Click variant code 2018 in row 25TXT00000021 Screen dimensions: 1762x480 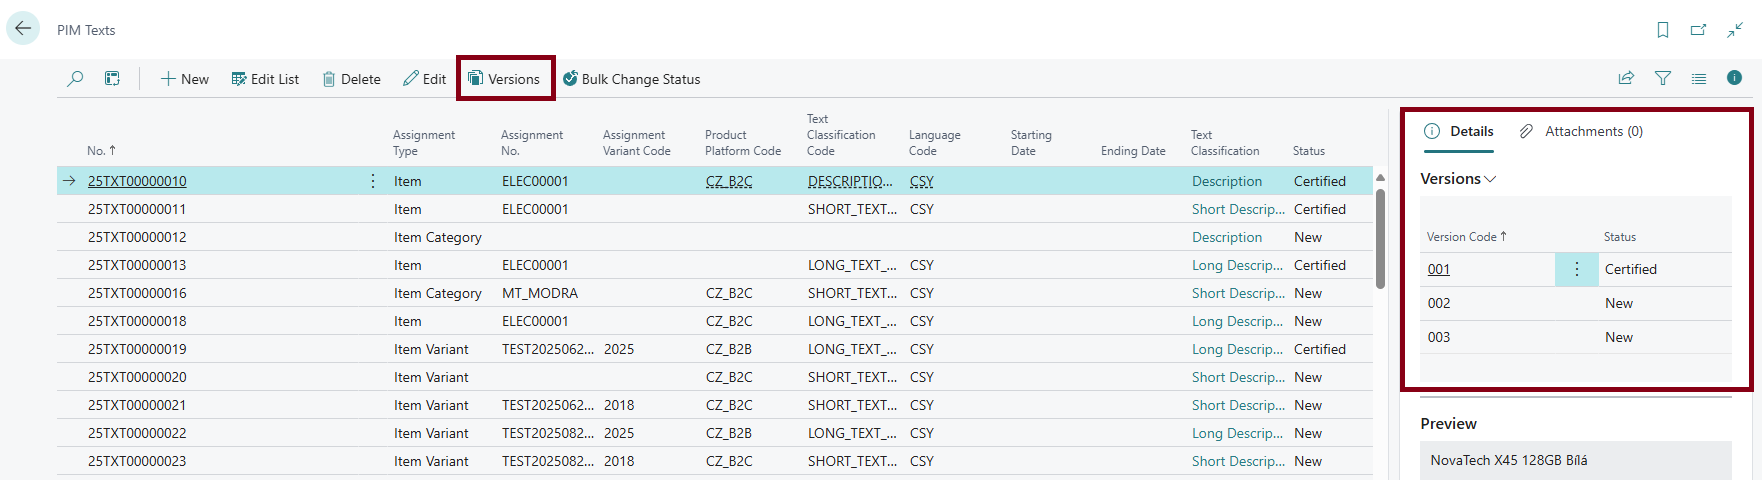(x=619, y=405)
